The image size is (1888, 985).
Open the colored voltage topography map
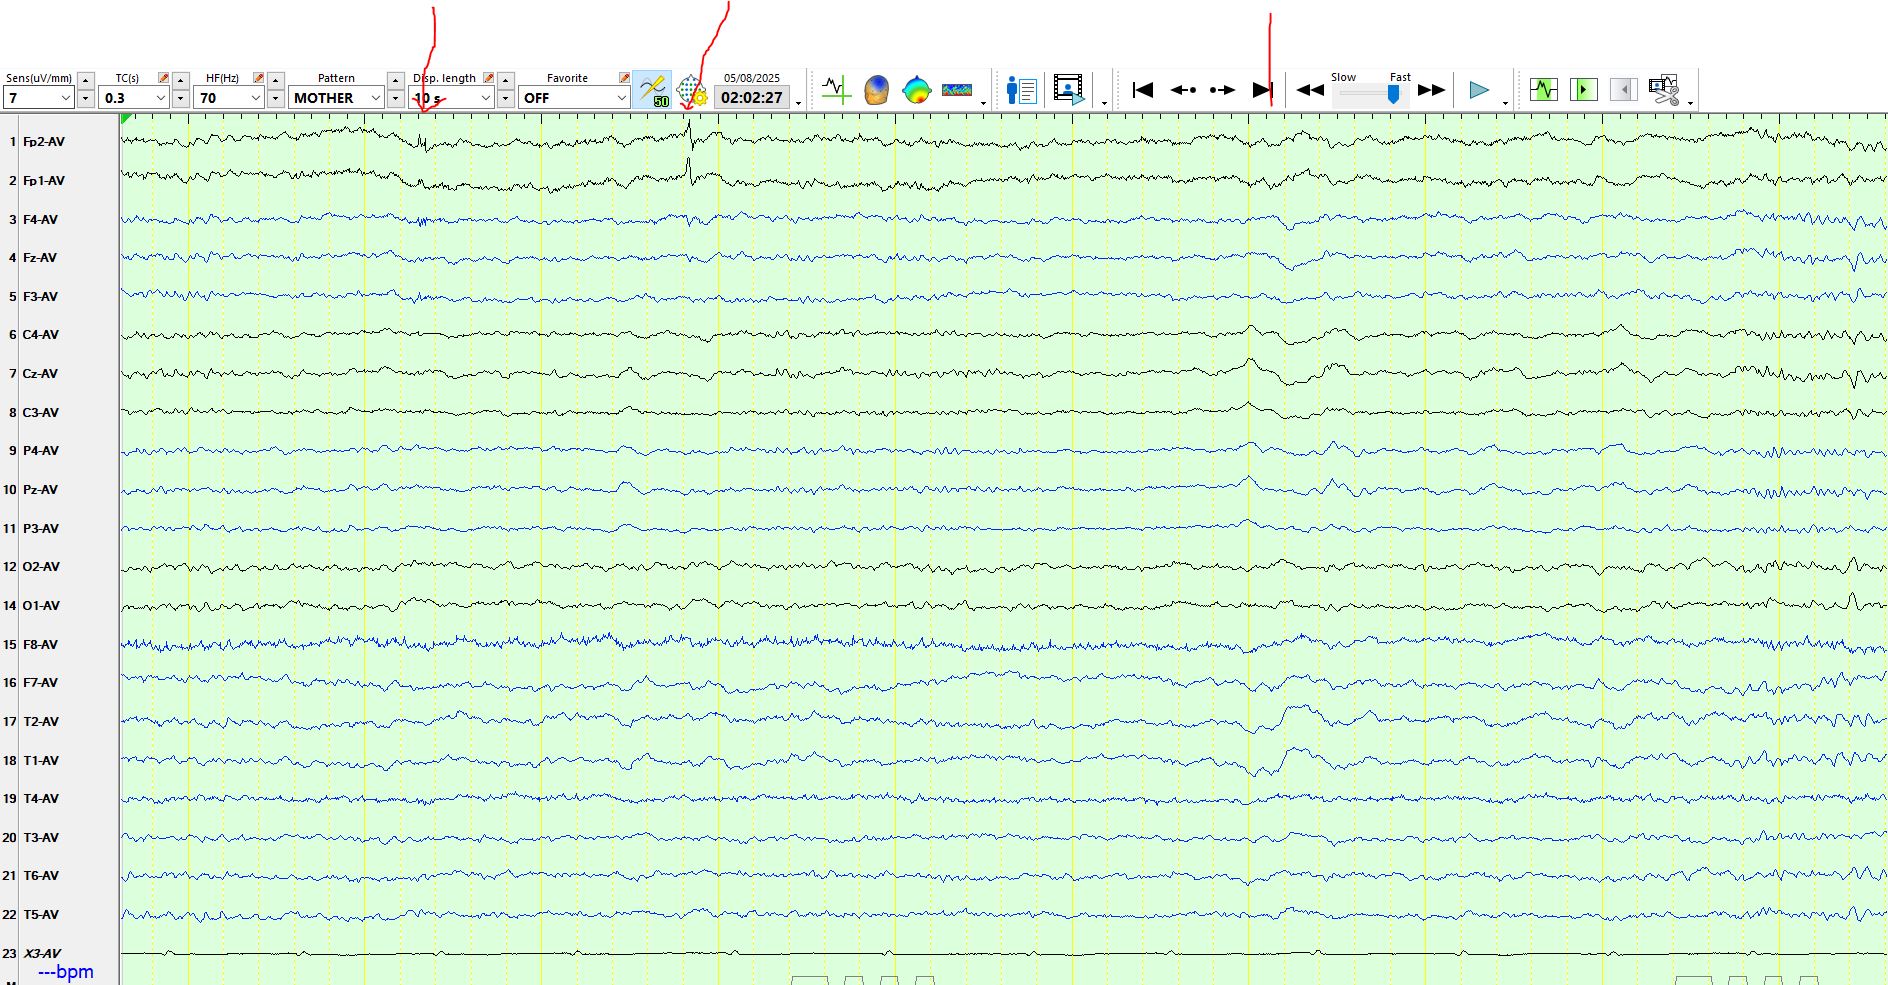click(x=916, y=90)
